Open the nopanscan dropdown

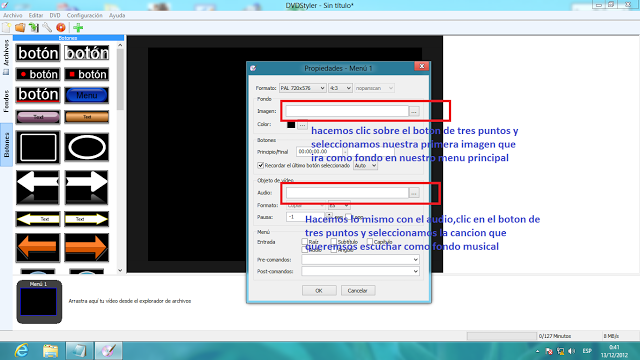pyautogui.click(x=374, y=88)
